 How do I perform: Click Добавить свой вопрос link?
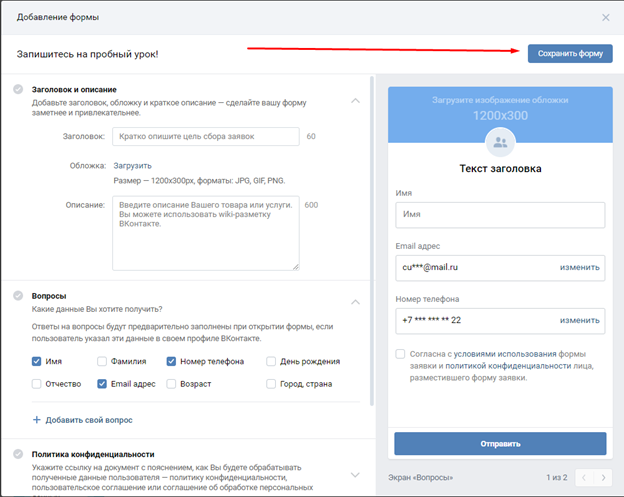coord(89,420)
